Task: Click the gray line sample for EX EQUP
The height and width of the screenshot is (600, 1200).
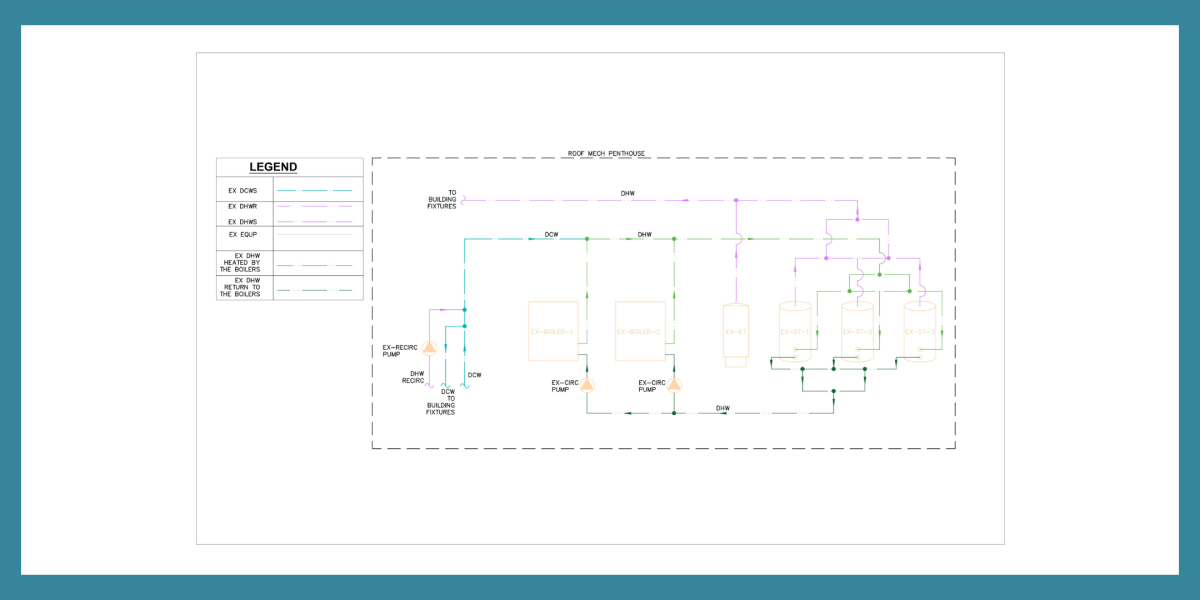Action: pyautogui.click(x=314, y=234)
